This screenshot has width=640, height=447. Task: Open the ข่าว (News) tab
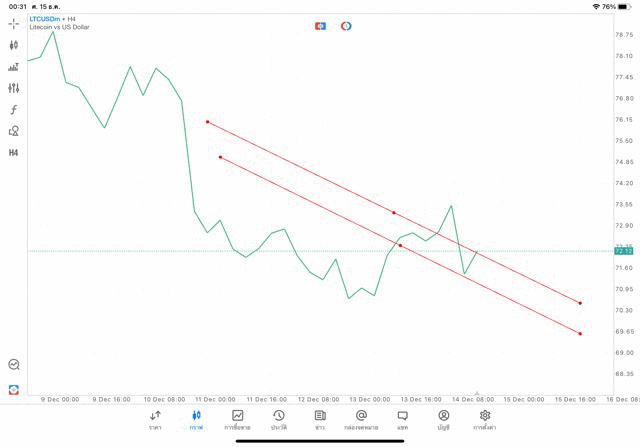coord(320,420)
